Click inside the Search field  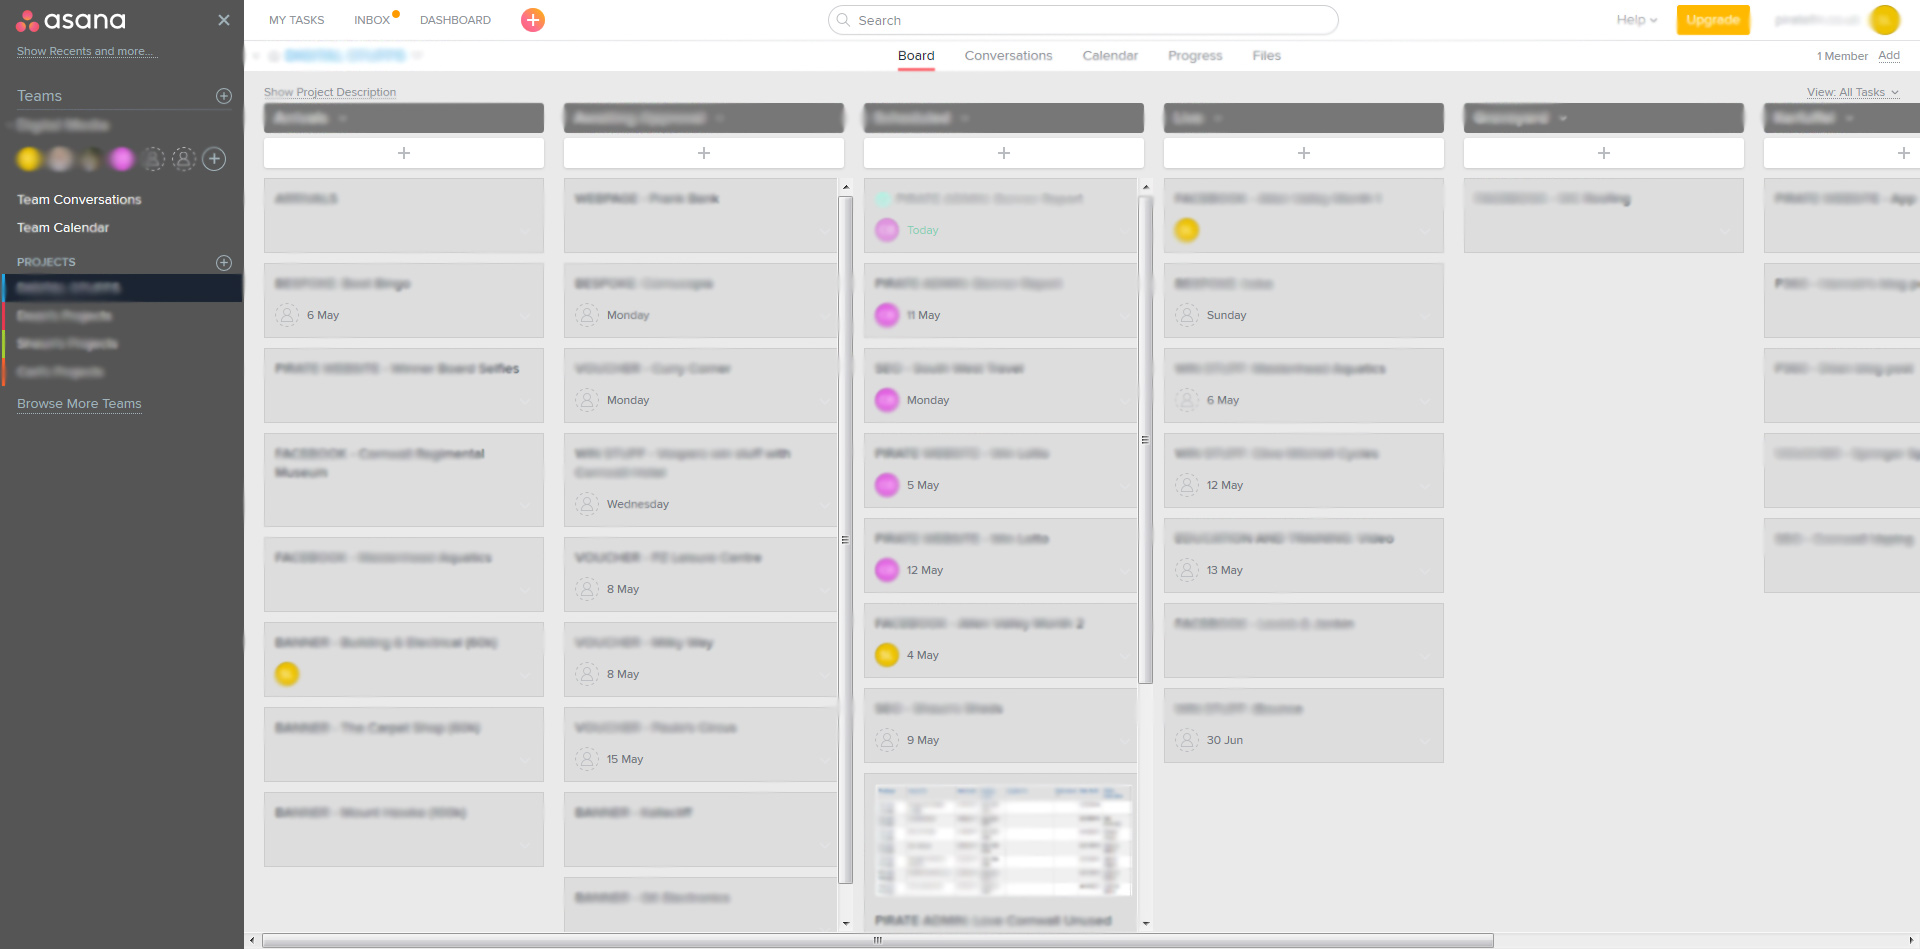[1083, 20]
